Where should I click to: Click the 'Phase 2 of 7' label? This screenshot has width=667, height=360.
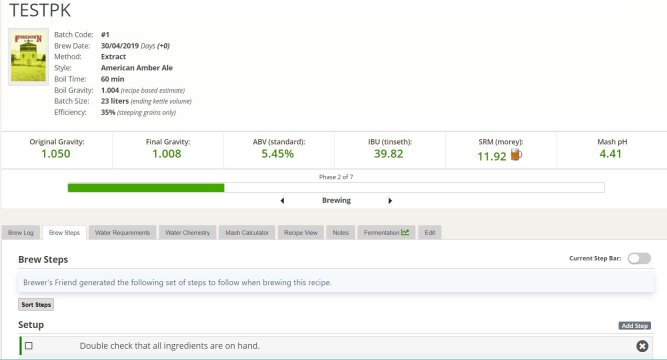point(336,177)
